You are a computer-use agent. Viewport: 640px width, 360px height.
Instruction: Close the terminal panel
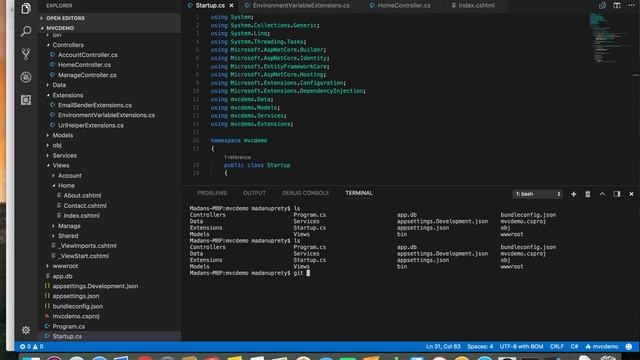point(631,194)
